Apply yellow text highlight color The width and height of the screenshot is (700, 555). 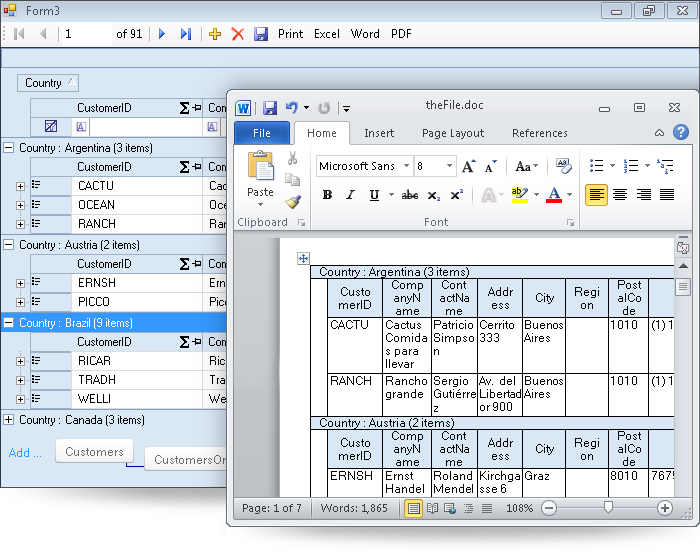pos(520,195)
